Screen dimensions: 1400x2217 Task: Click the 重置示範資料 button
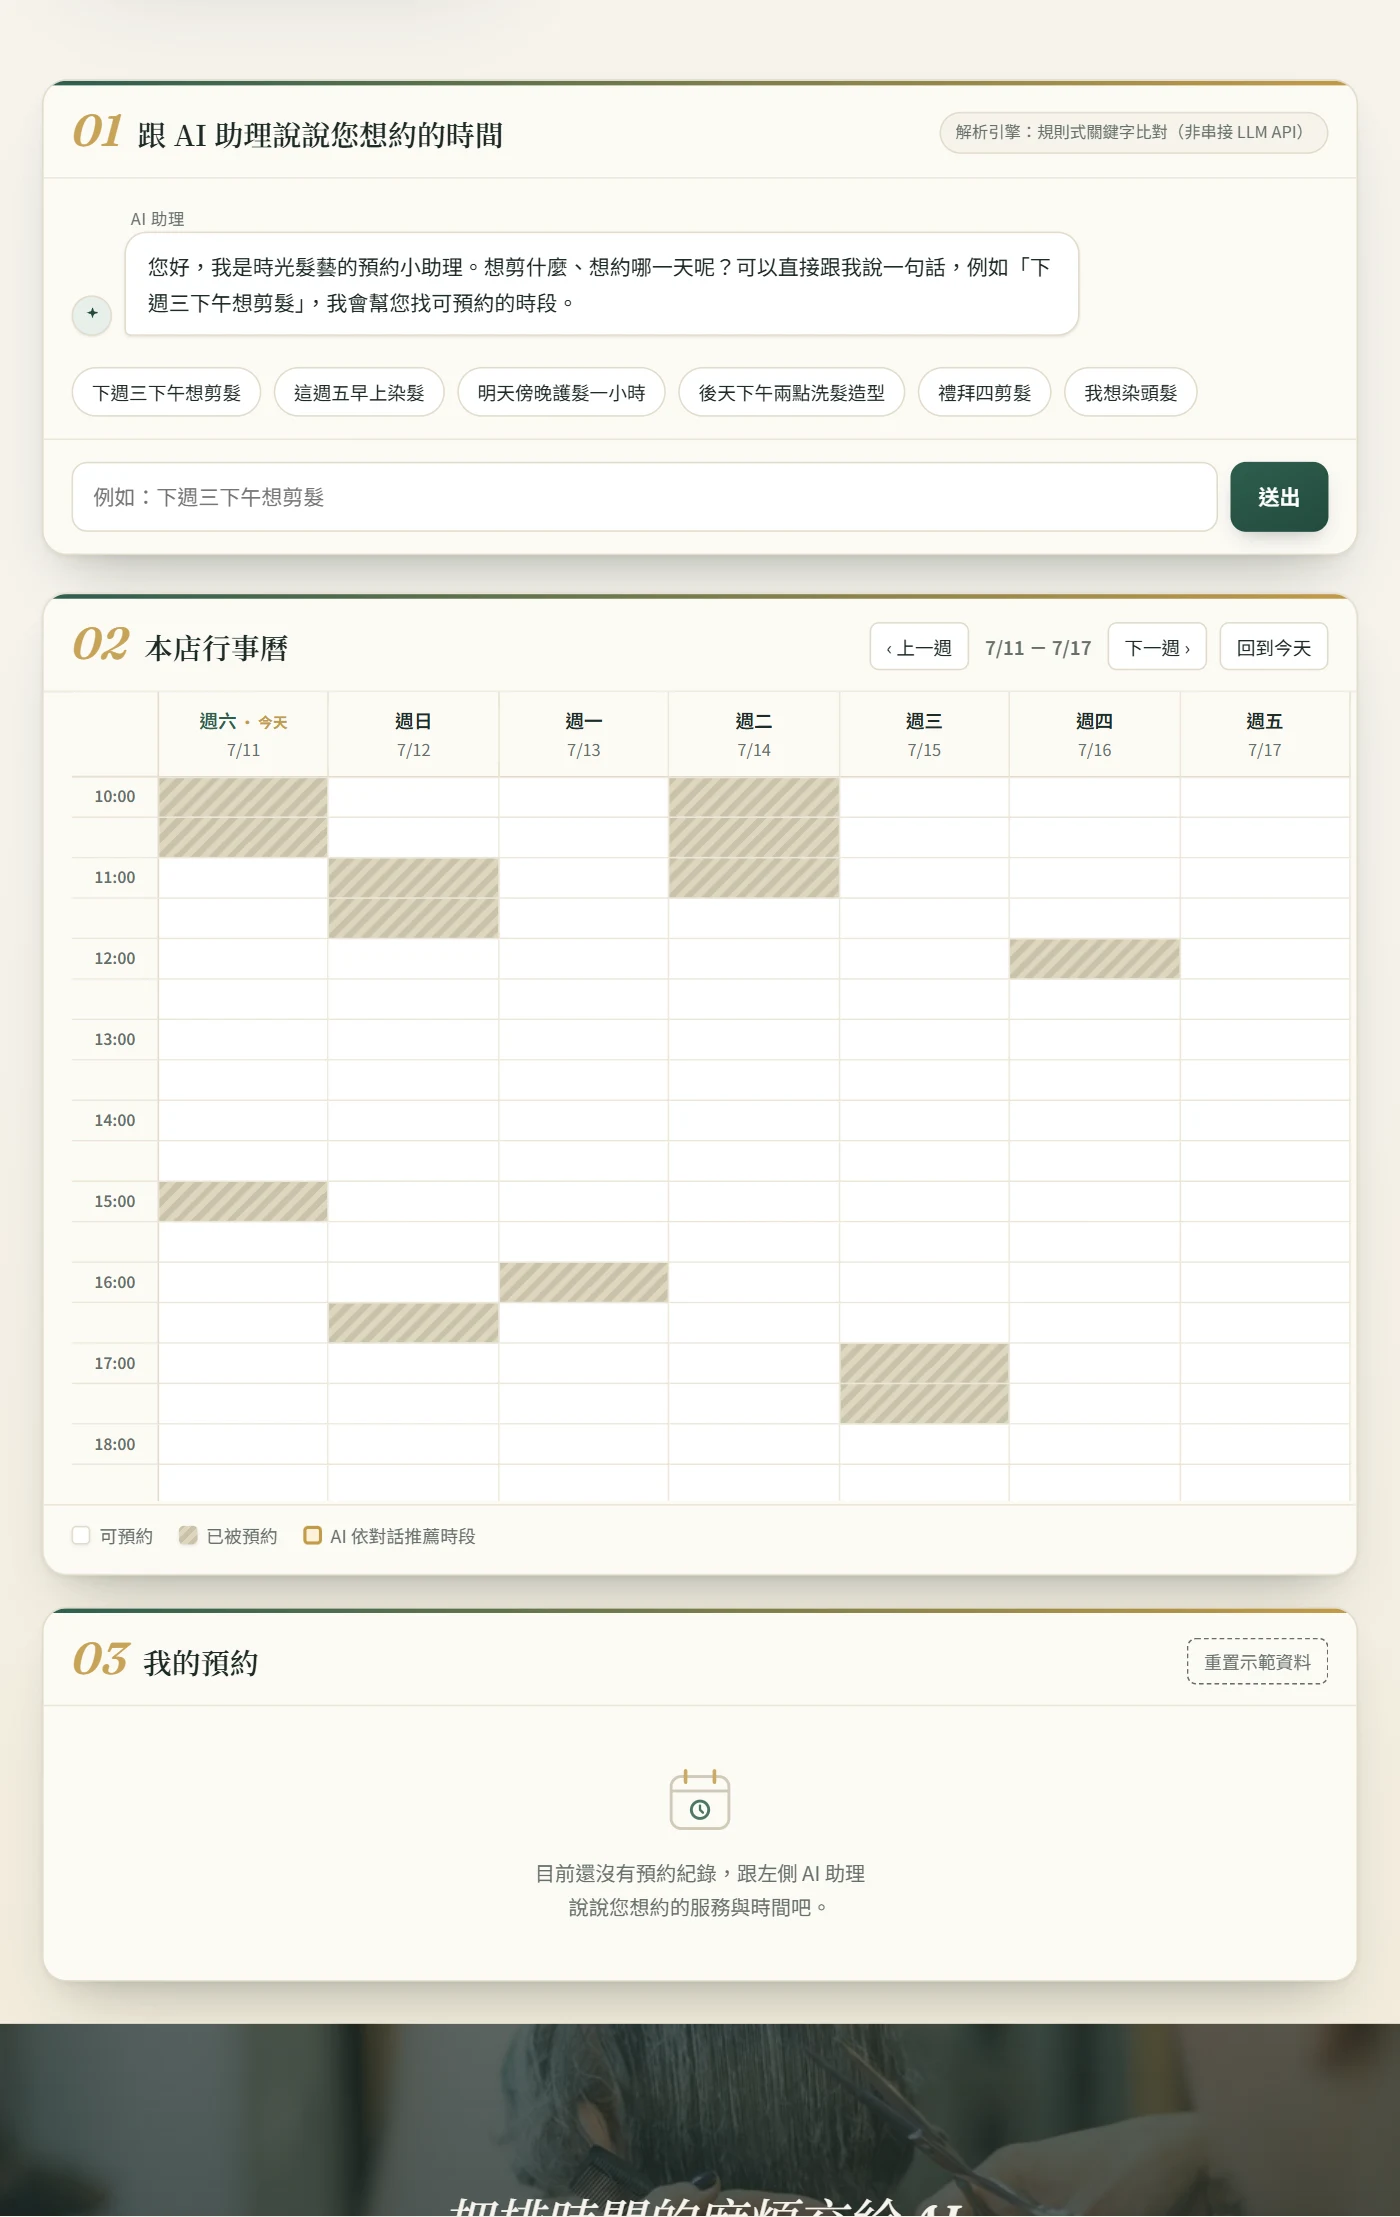[1257, 1661]
